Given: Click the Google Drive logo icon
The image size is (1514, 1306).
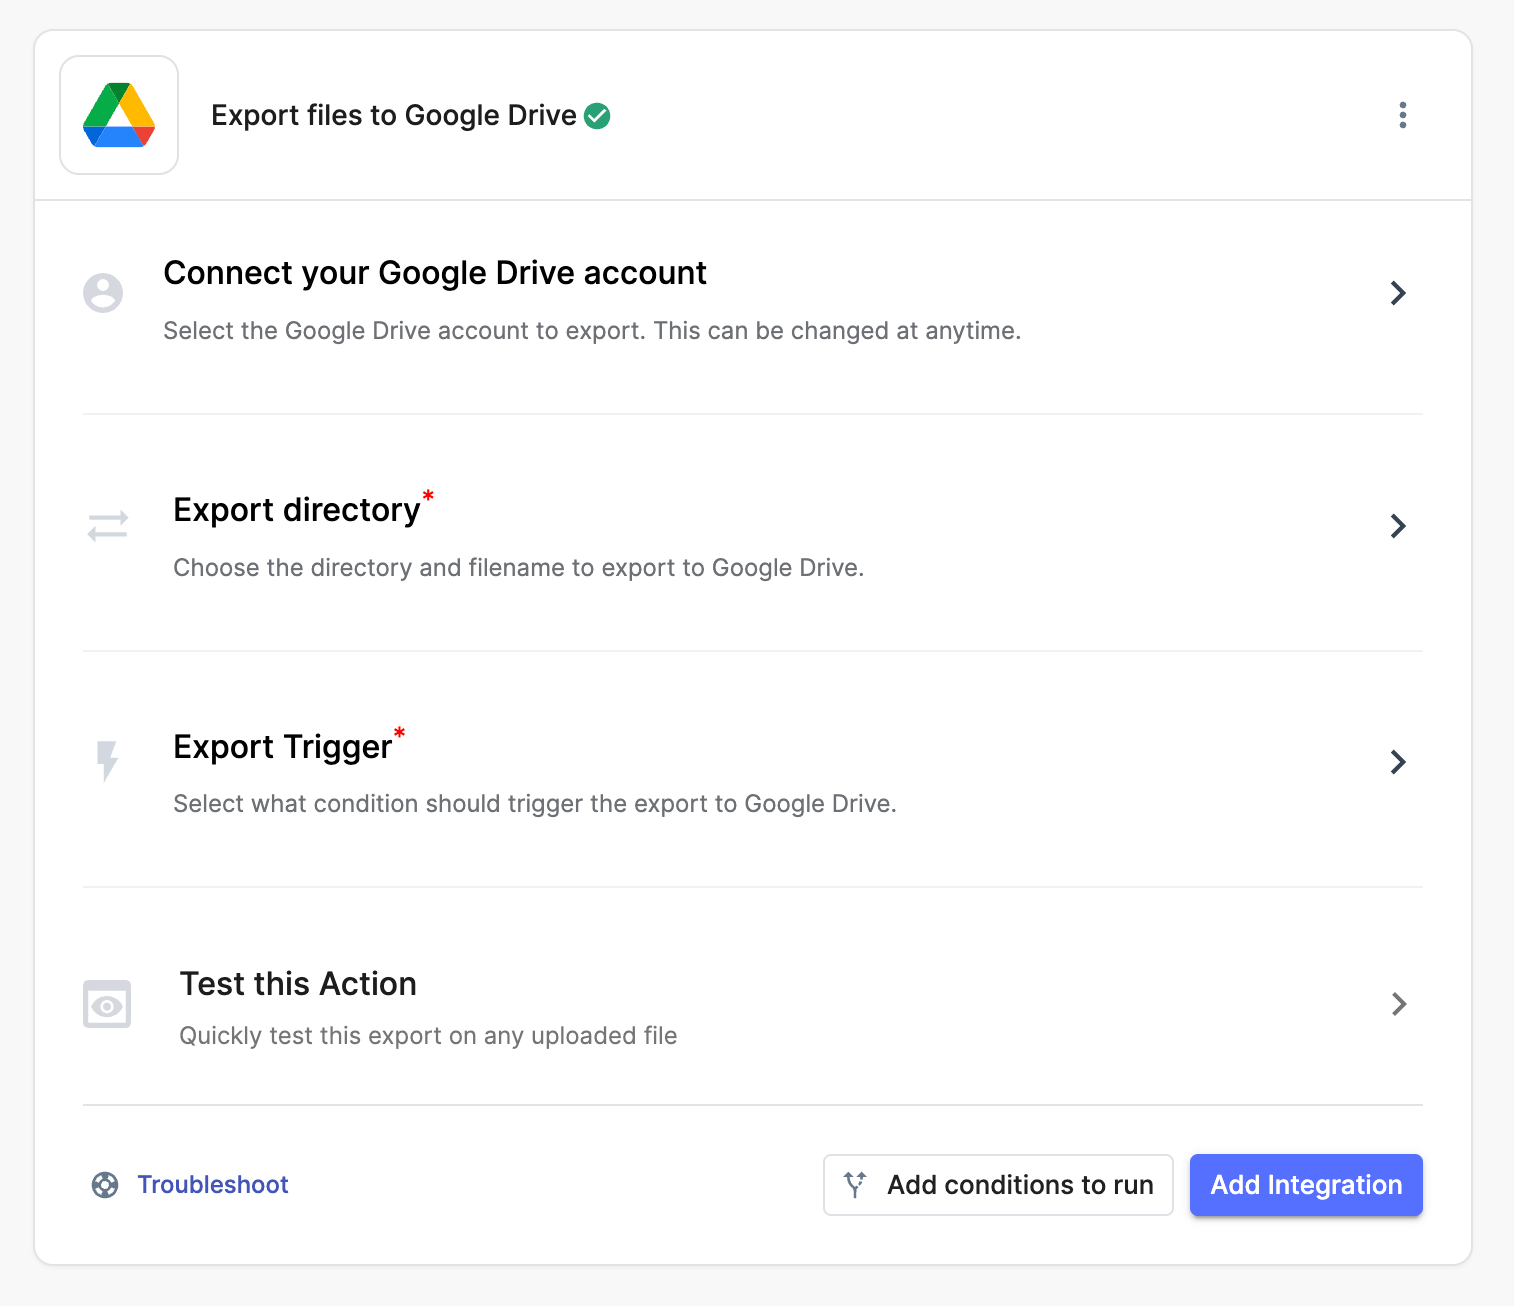Looking at the screenshot, I should [x=119, y=115].
